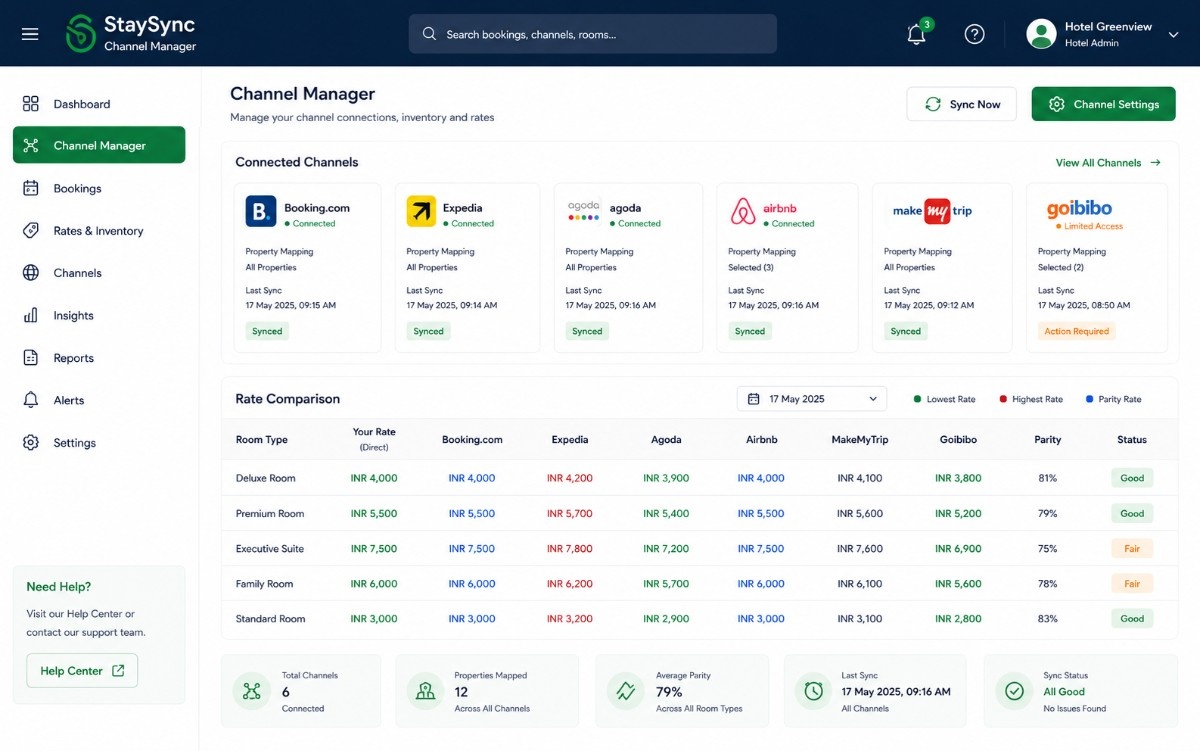Click the Hotel Greenview profile avatar
Viewport: 1200px width, 751px height.
(x=1041, y=34)
